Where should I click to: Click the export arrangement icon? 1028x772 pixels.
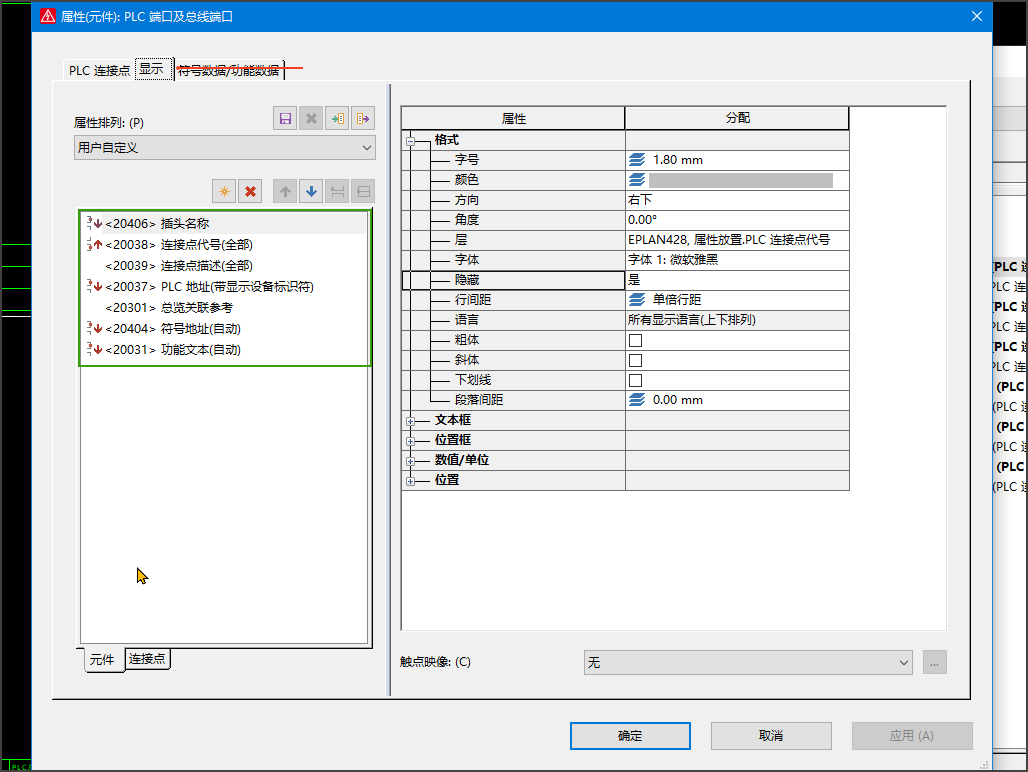point(363,119)
